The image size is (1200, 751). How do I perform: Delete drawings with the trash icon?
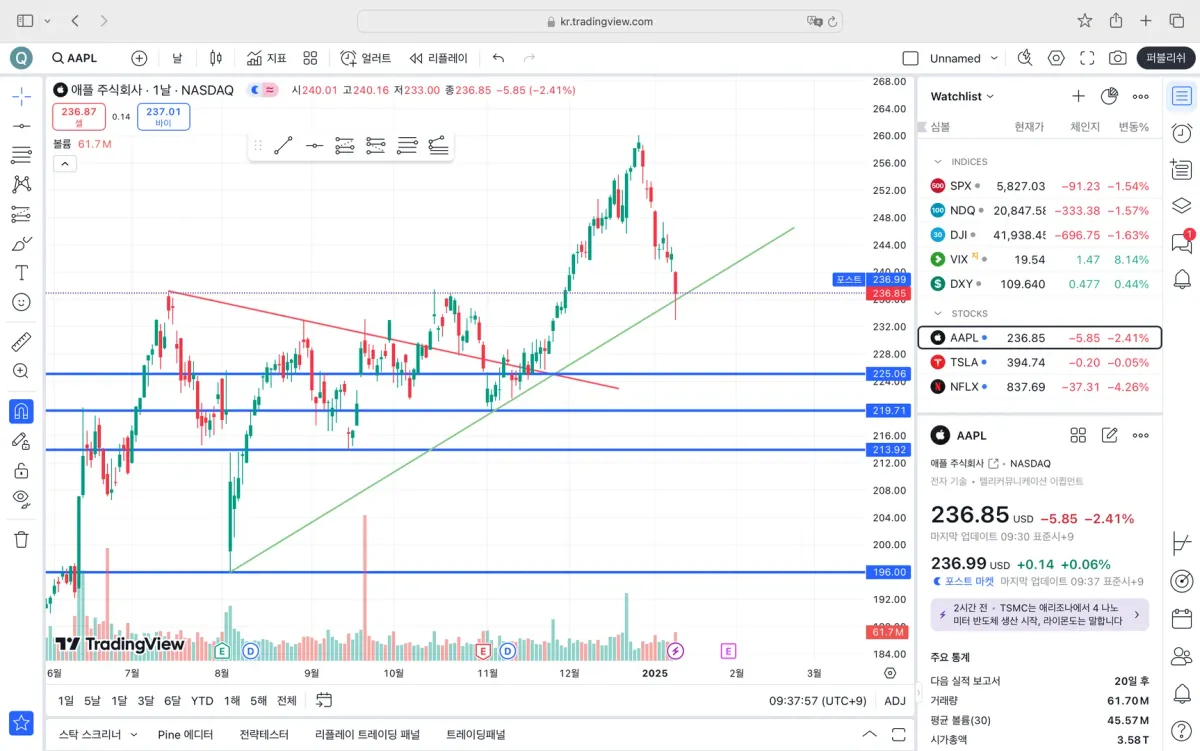click(21, 539)
